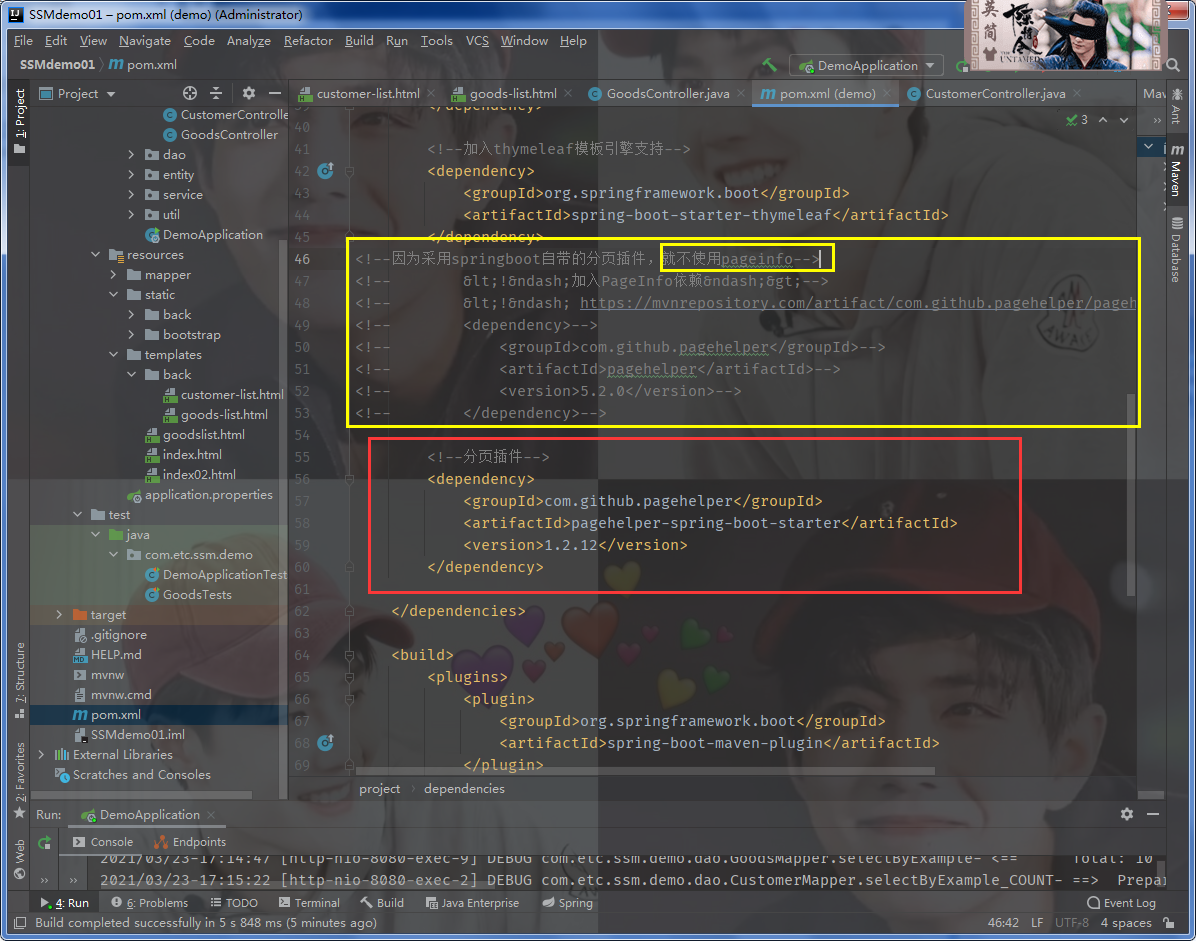This screenshot has width=1196, height=941.
Task: Open the Ant tool window
Action: (1177, 105)
